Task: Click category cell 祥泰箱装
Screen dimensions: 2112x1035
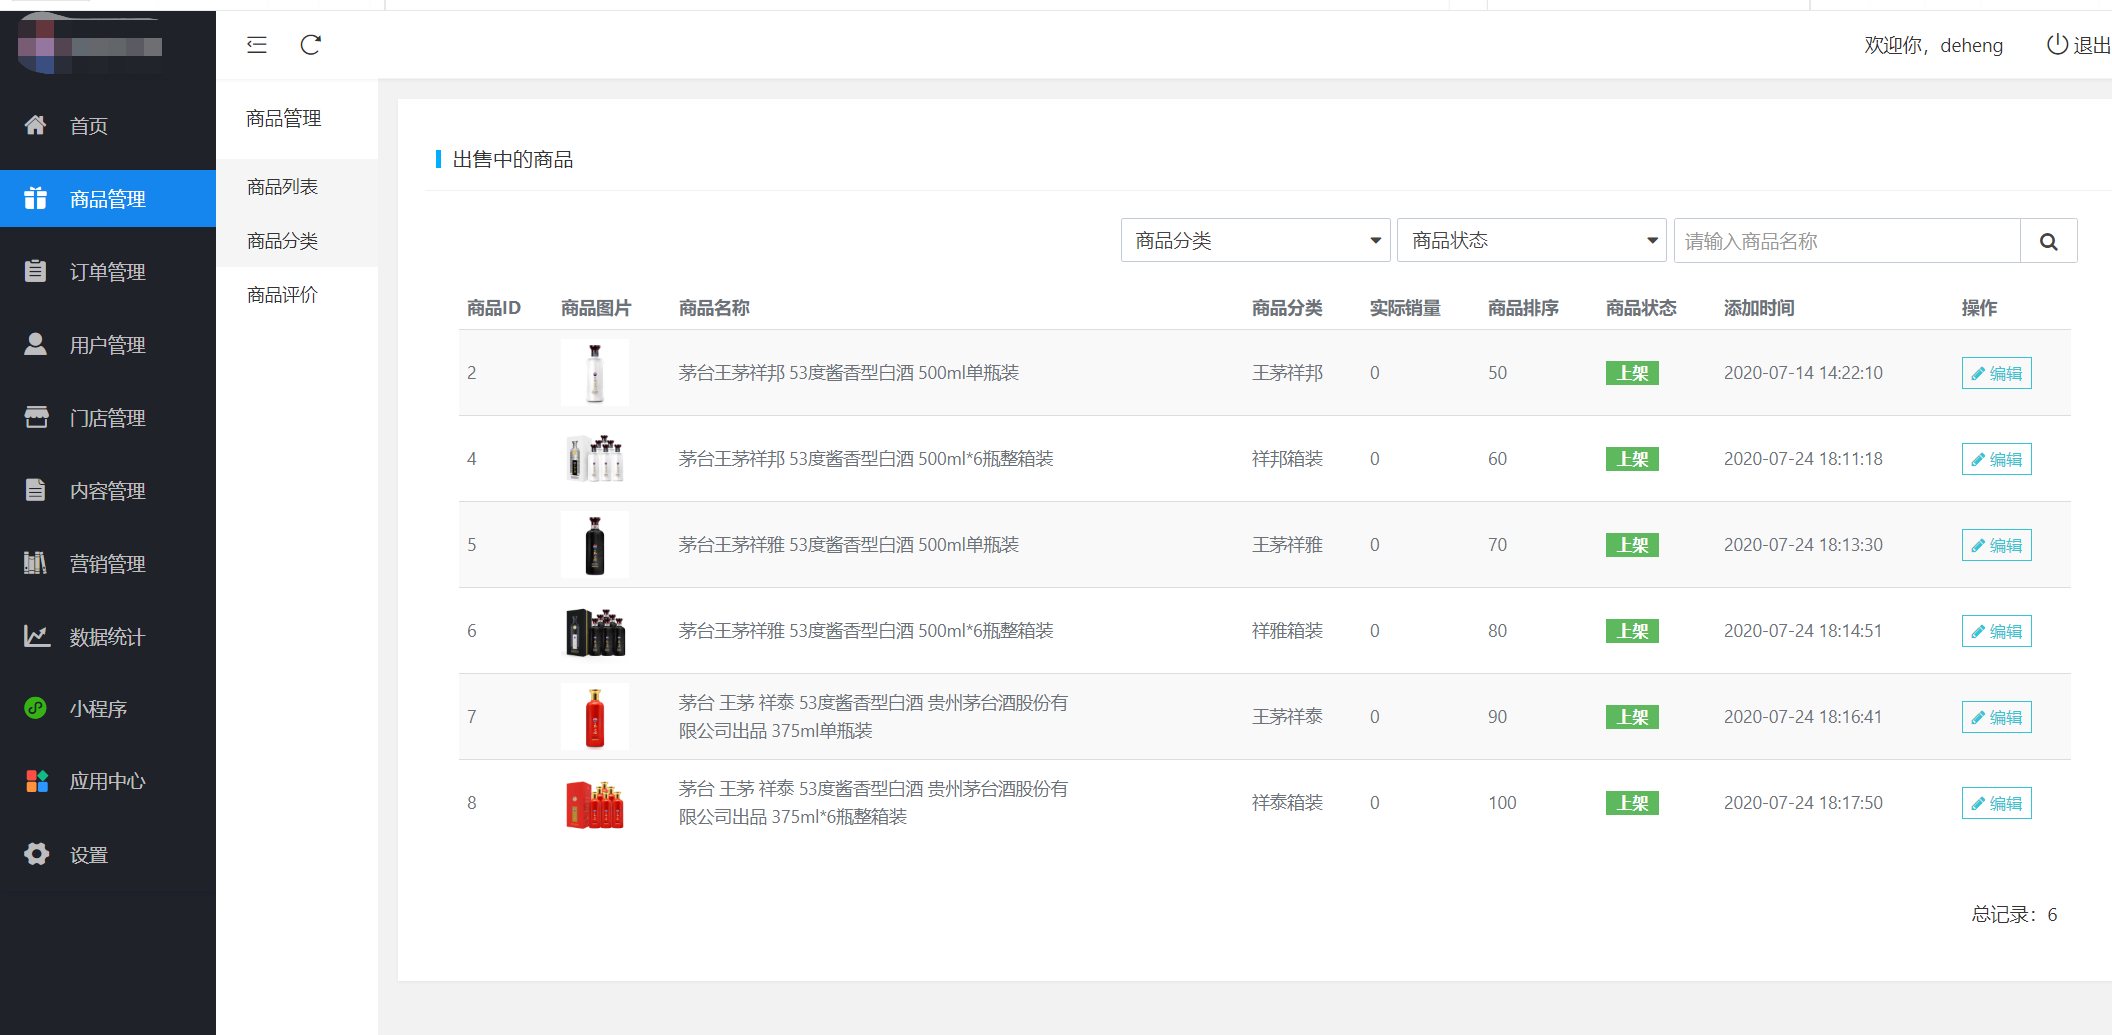Action: click(1287, 803)
